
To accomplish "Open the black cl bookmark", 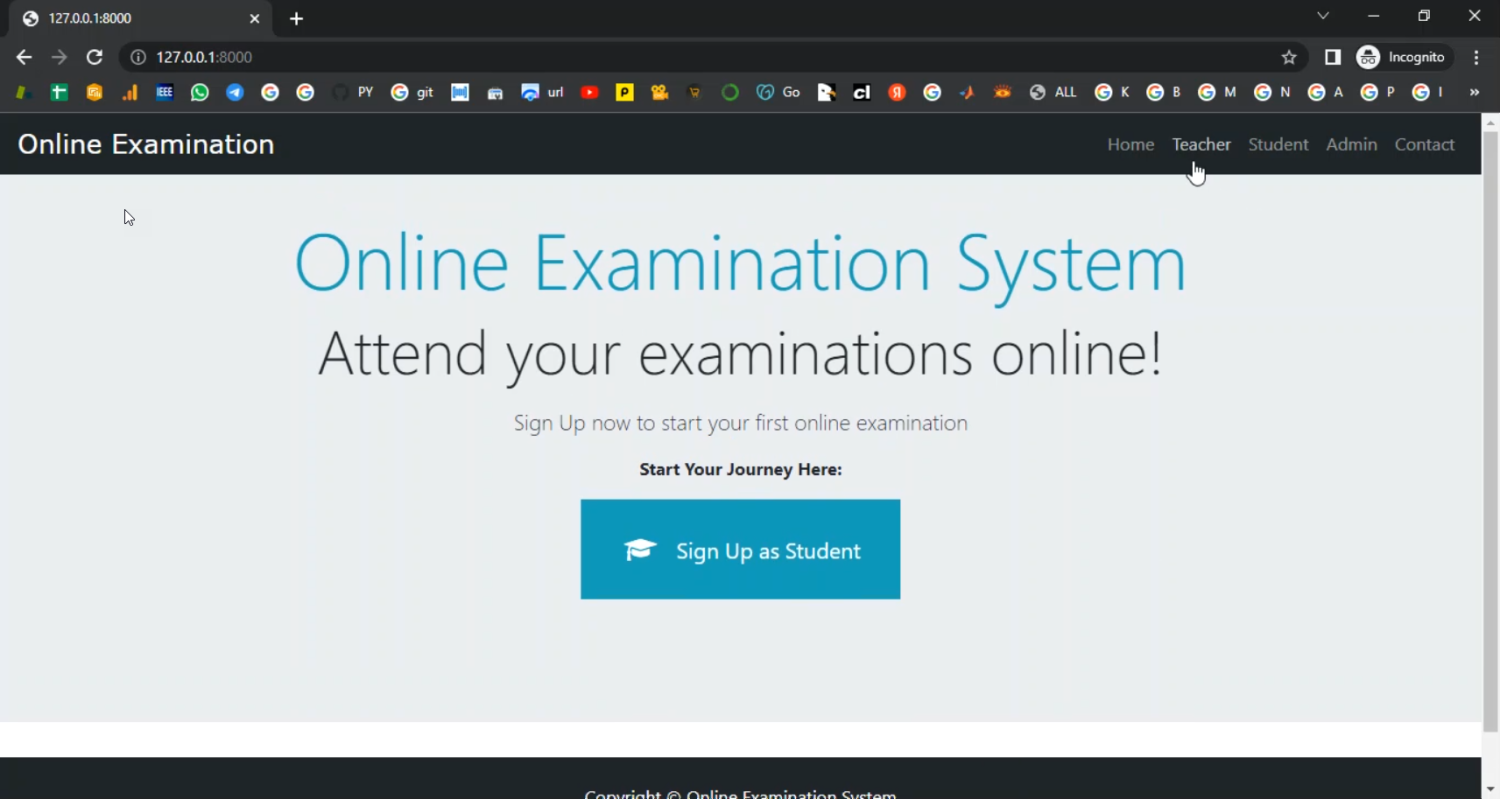I will 862,92.
